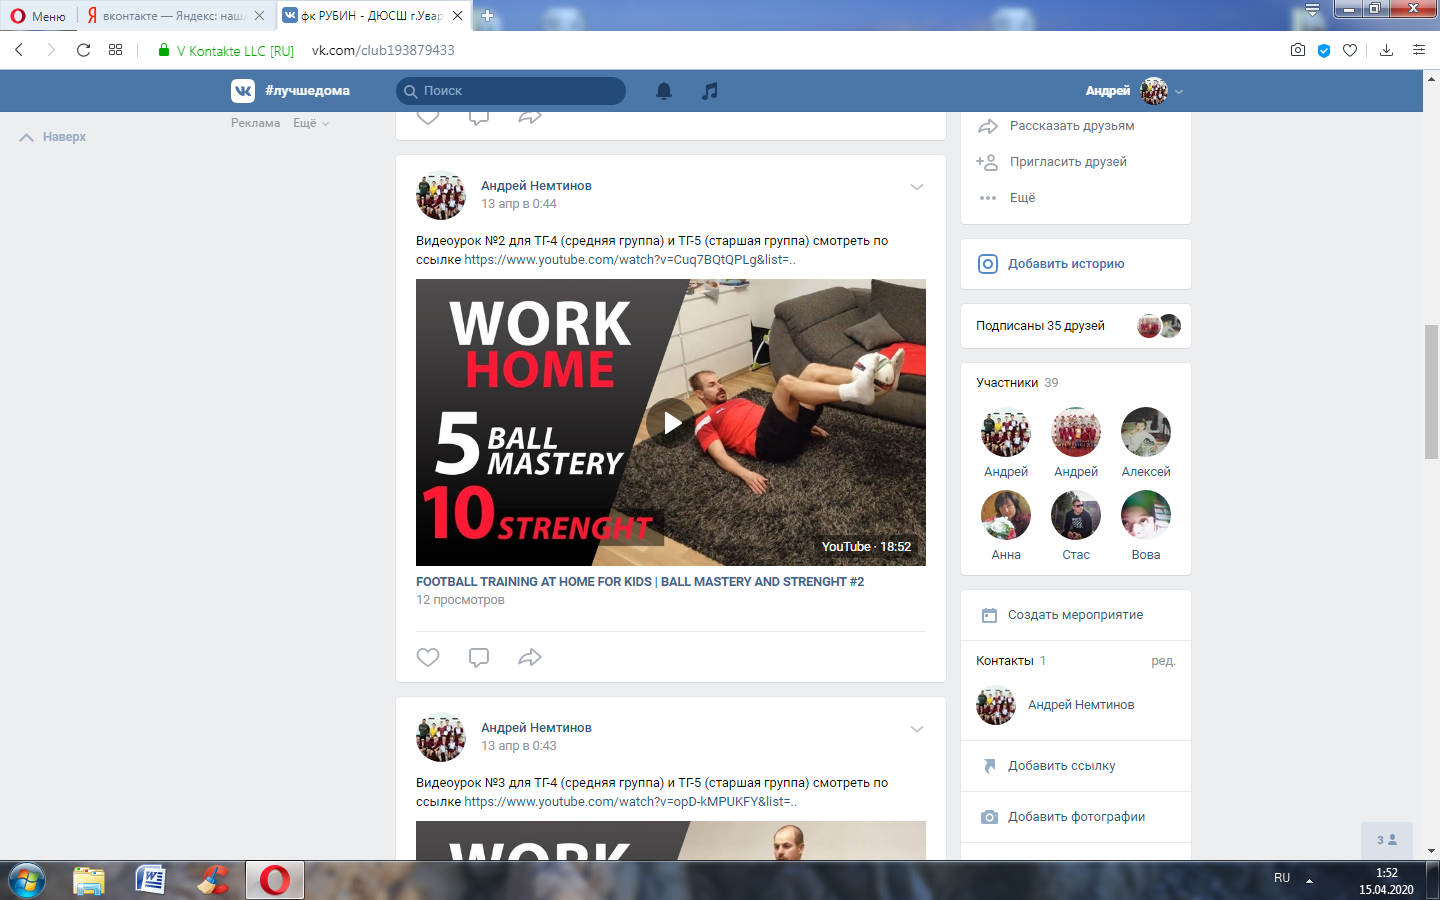1440x900 pixels.
Task: Open comments on Видеоурок №2 post
Action: coord(479,657)
